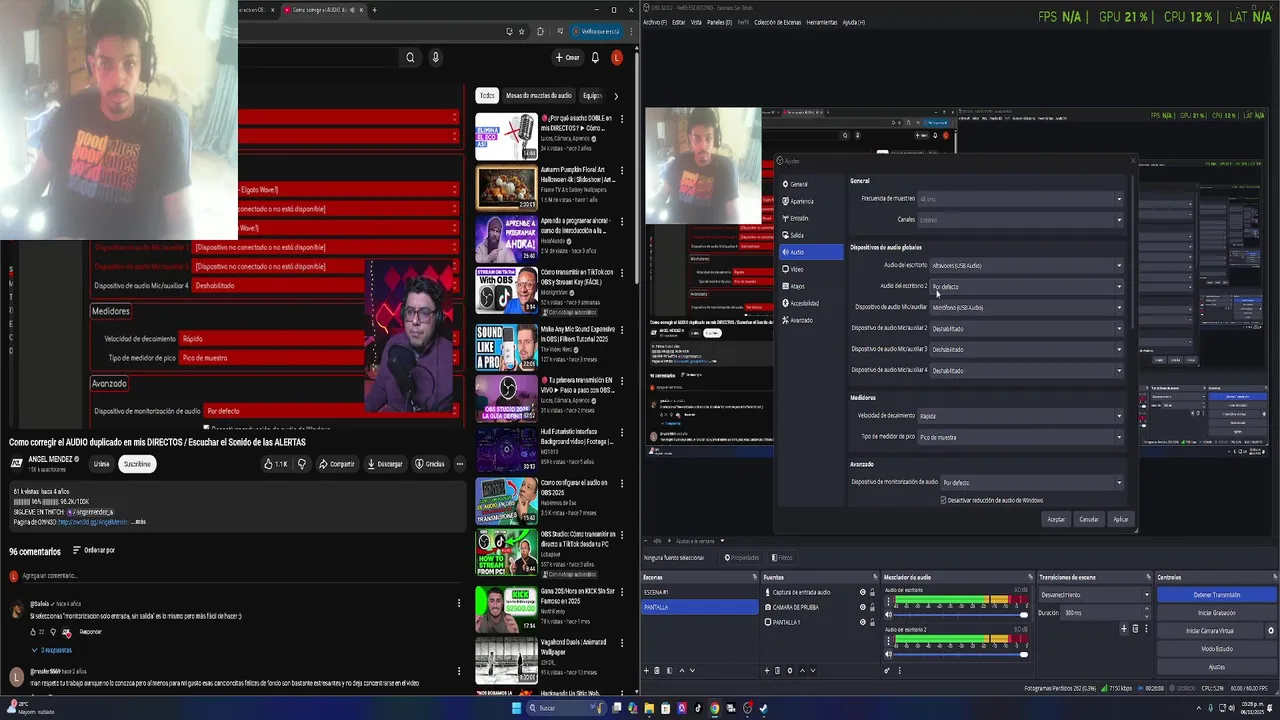Like the YouTube video with thumbs up
The width and height of the screenshot is (1280, 720).
pyautogui.click(x=275, y=464)
